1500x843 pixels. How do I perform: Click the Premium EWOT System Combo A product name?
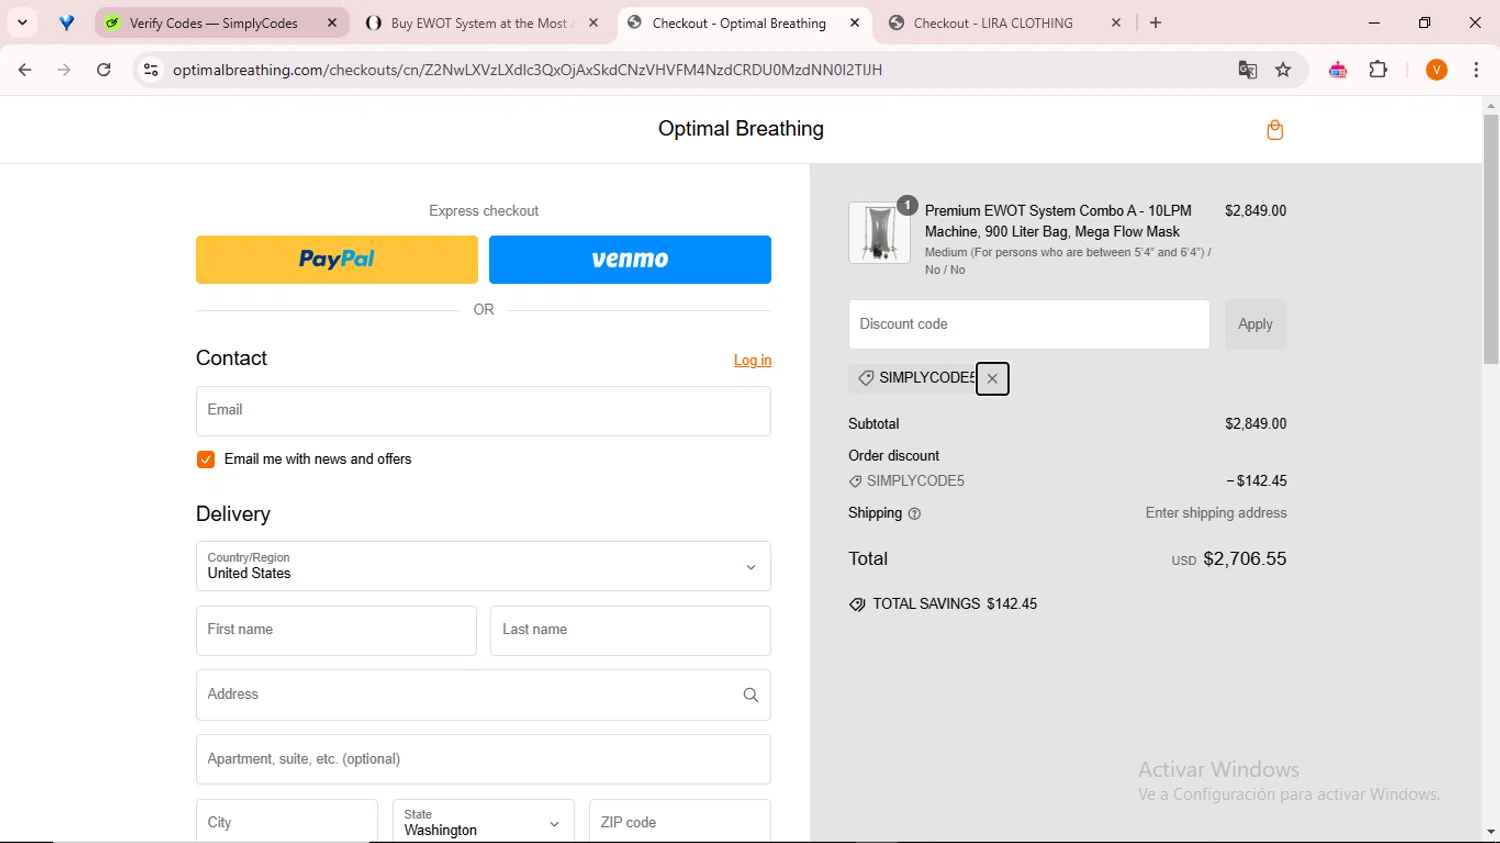pyautogui.click(x=1058, y=221)
